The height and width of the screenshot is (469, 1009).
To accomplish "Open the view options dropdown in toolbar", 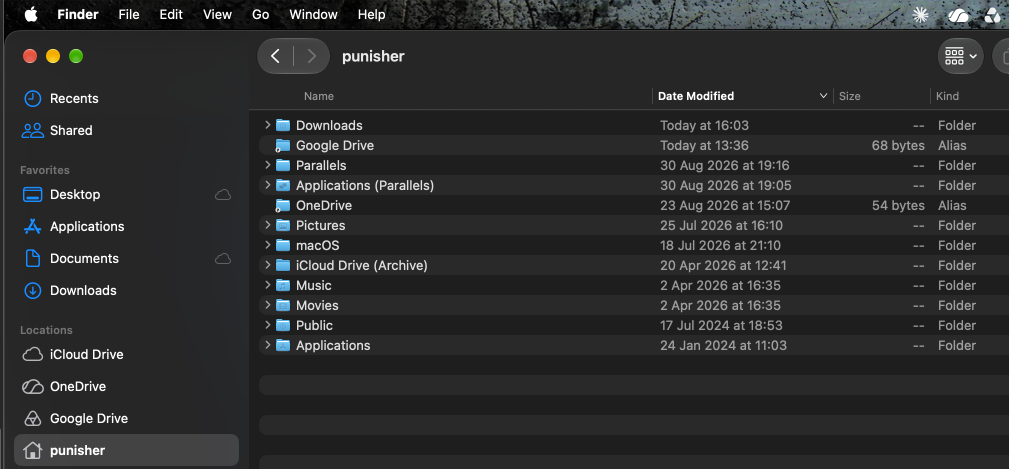I will coord(960,57).
